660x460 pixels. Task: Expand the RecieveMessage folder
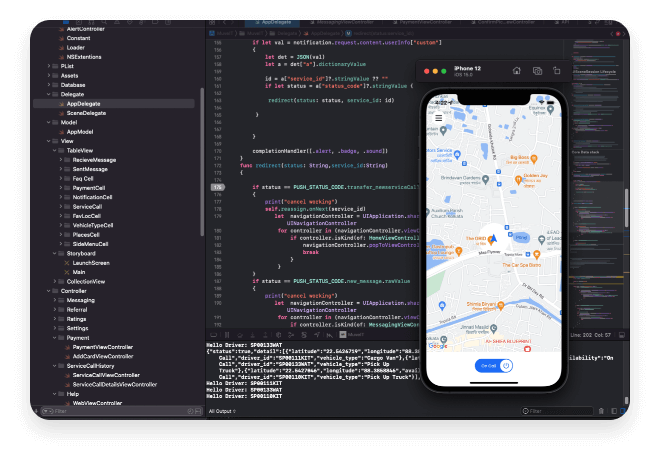click(x=61, y=160)
